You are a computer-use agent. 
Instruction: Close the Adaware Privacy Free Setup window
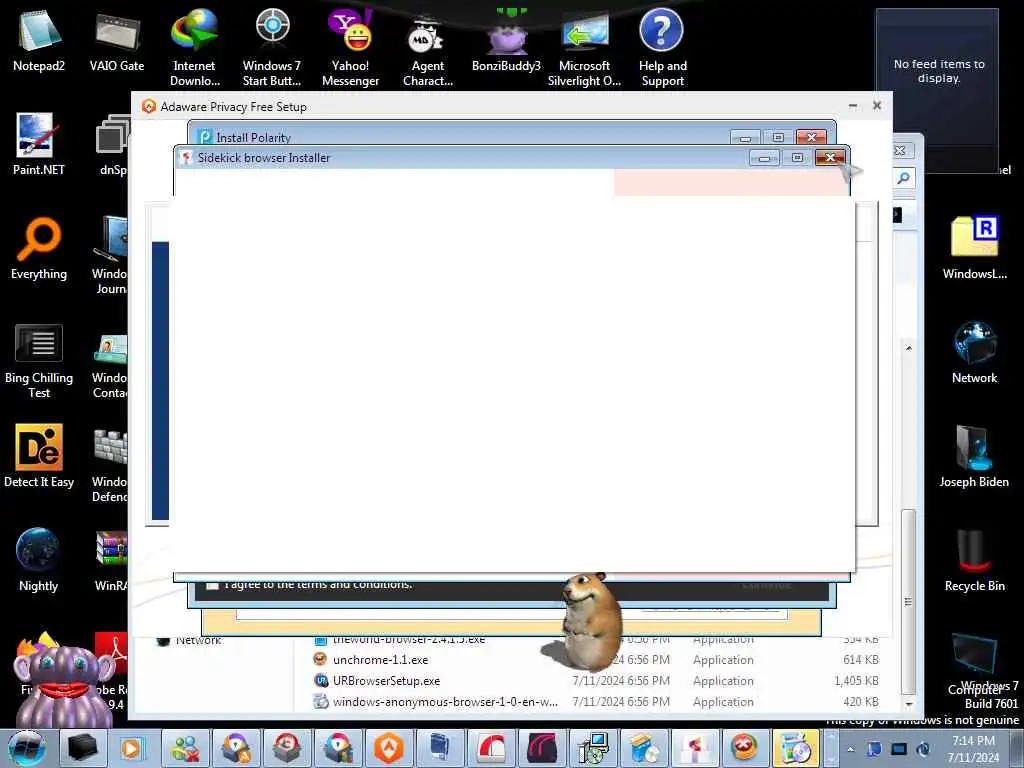[877, 105]
